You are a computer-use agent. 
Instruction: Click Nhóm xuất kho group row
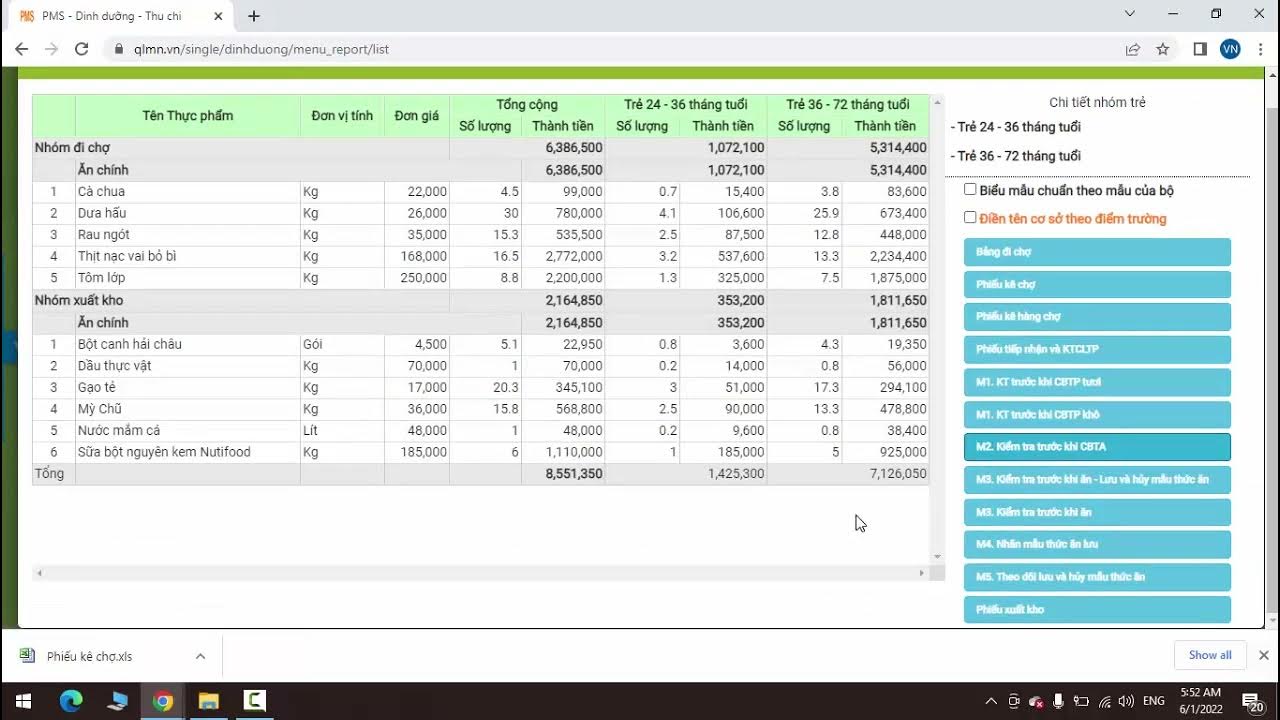pyautogui.click(x=480, y=300)
